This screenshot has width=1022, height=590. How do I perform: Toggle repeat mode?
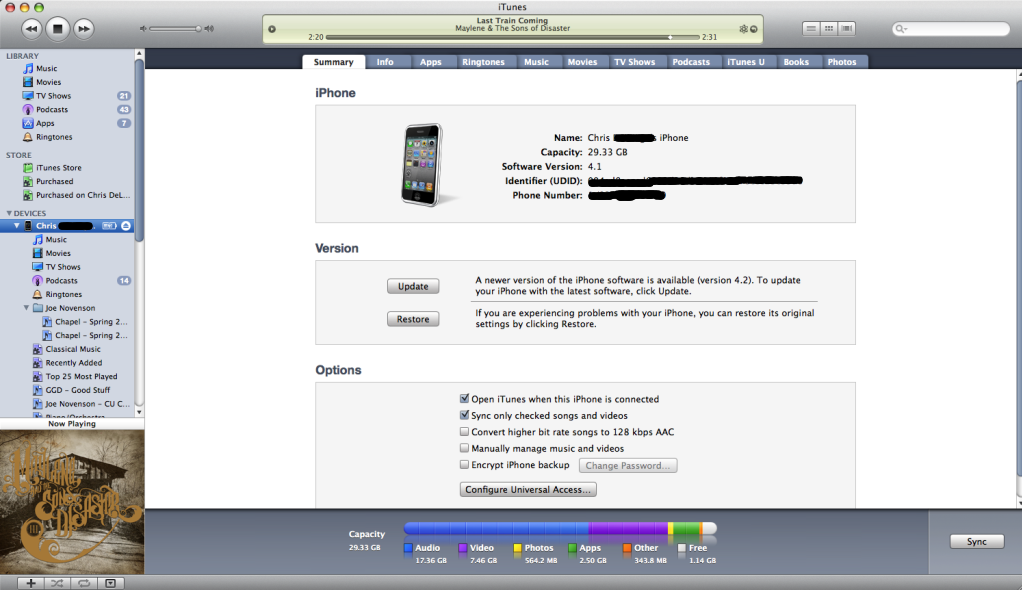point(84,583)
